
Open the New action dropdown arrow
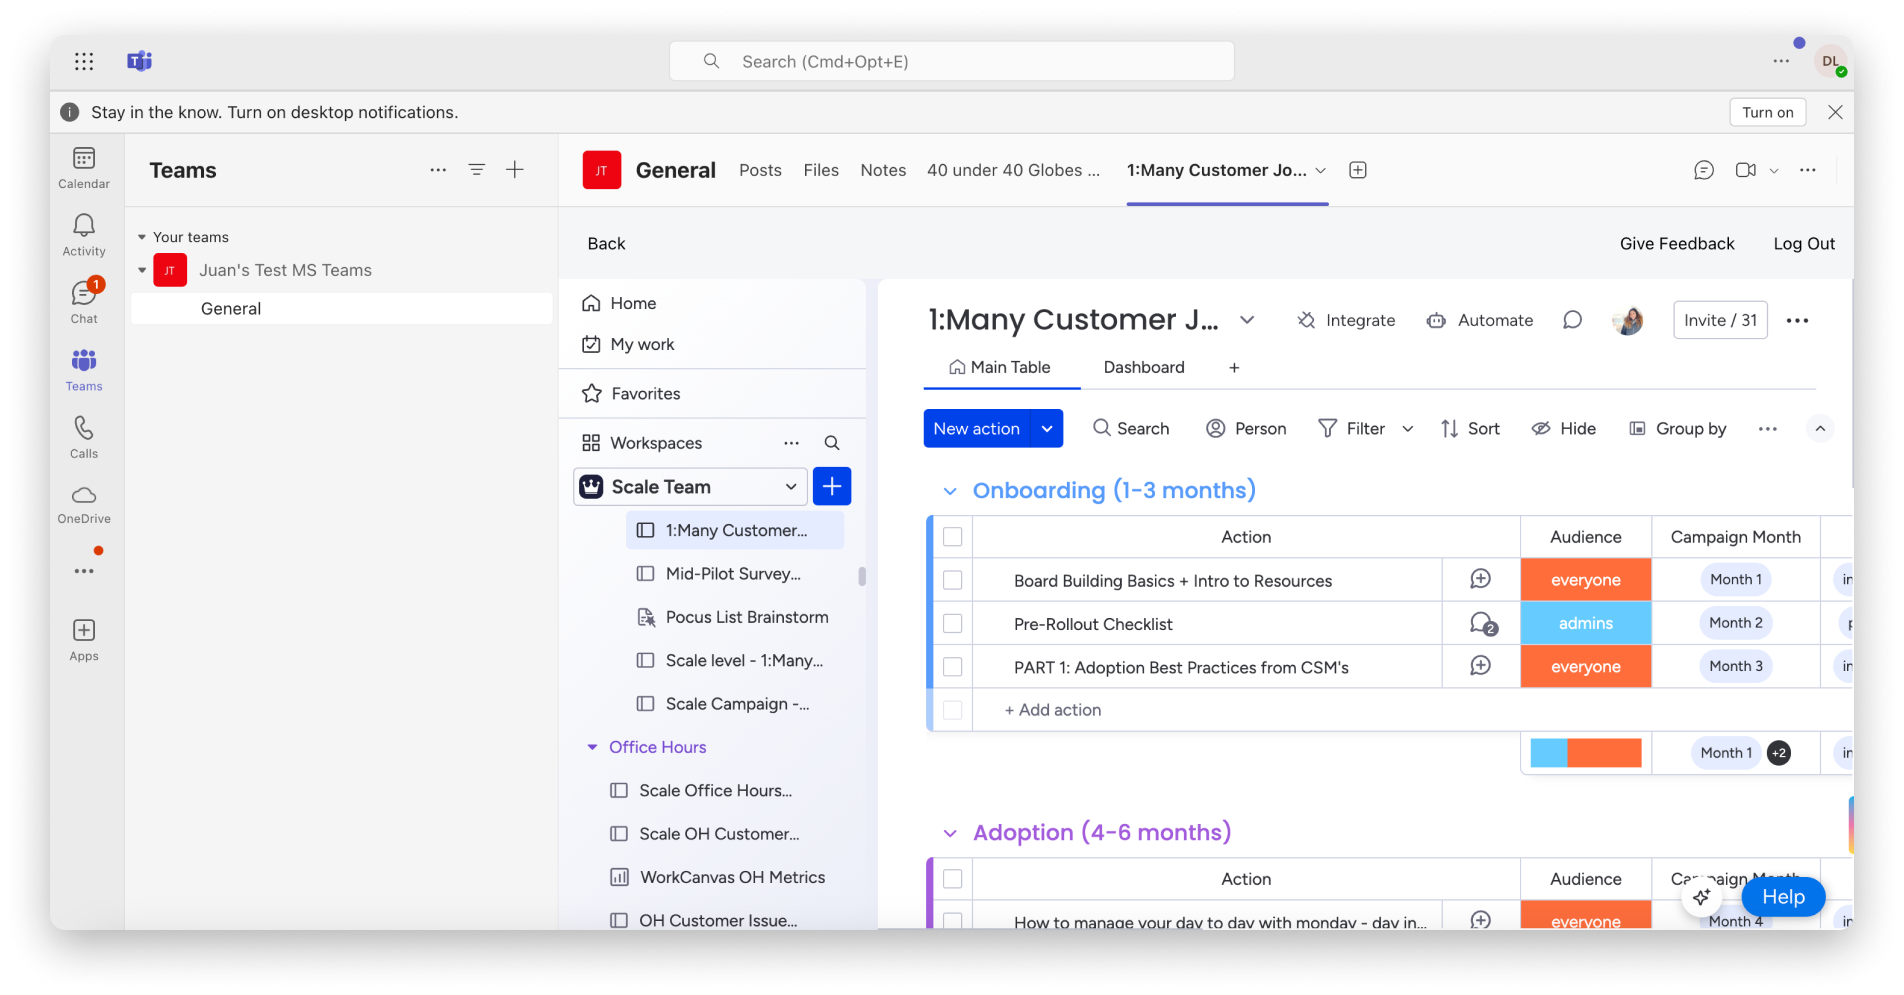[x=1047, y=429]
